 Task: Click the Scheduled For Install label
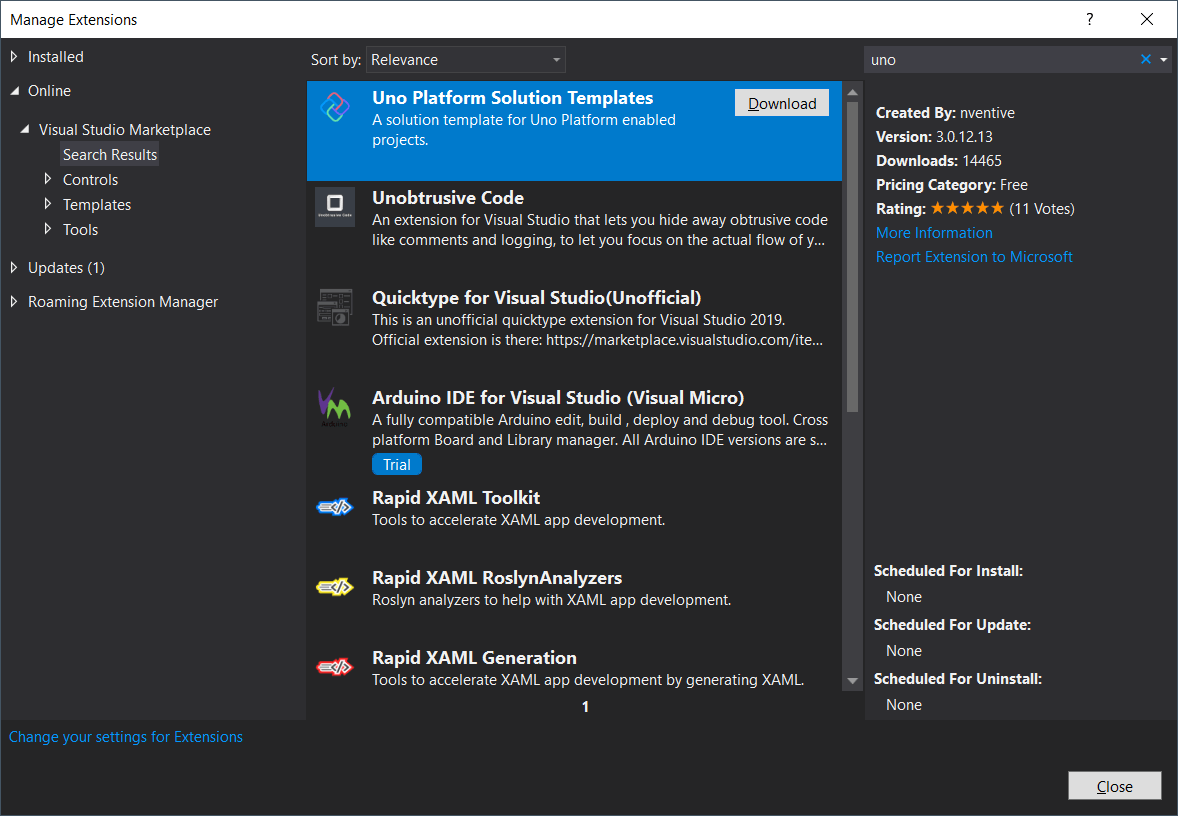click(948, 571)
